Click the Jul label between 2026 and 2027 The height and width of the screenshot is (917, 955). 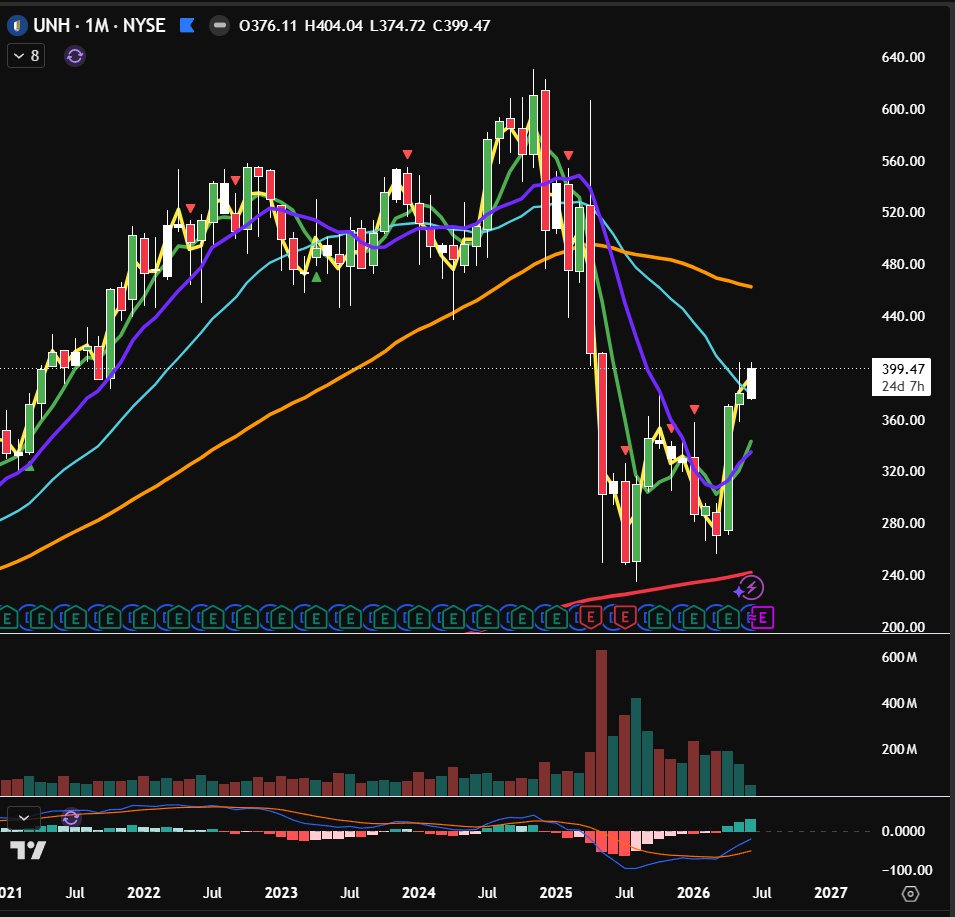(762, 893)
